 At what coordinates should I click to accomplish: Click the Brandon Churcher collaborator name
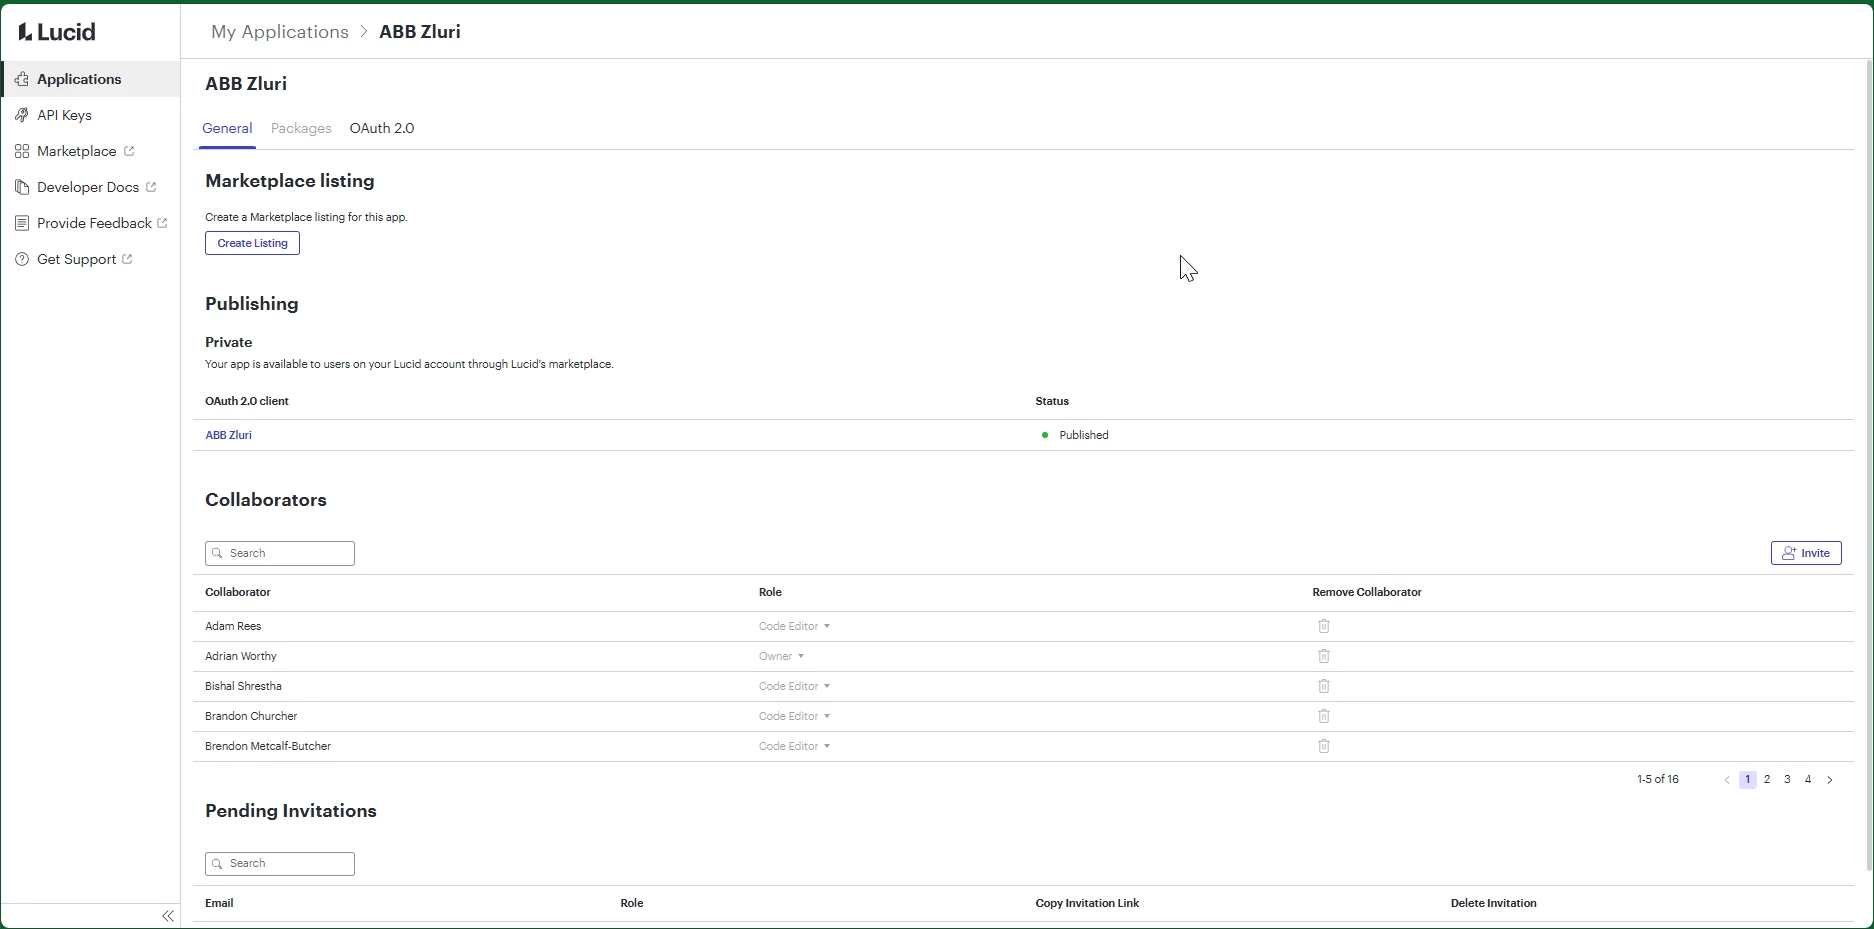pos(251,716)
